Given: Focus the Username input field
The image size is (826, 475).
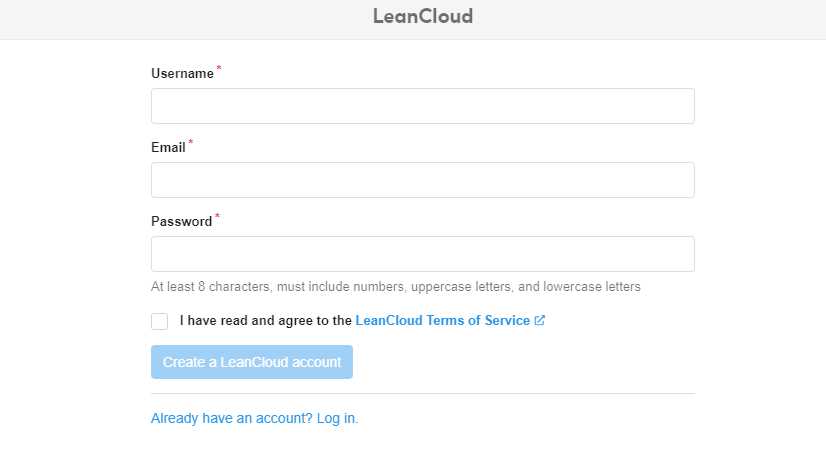Looking at the screenshot, I should pos(423,106).
